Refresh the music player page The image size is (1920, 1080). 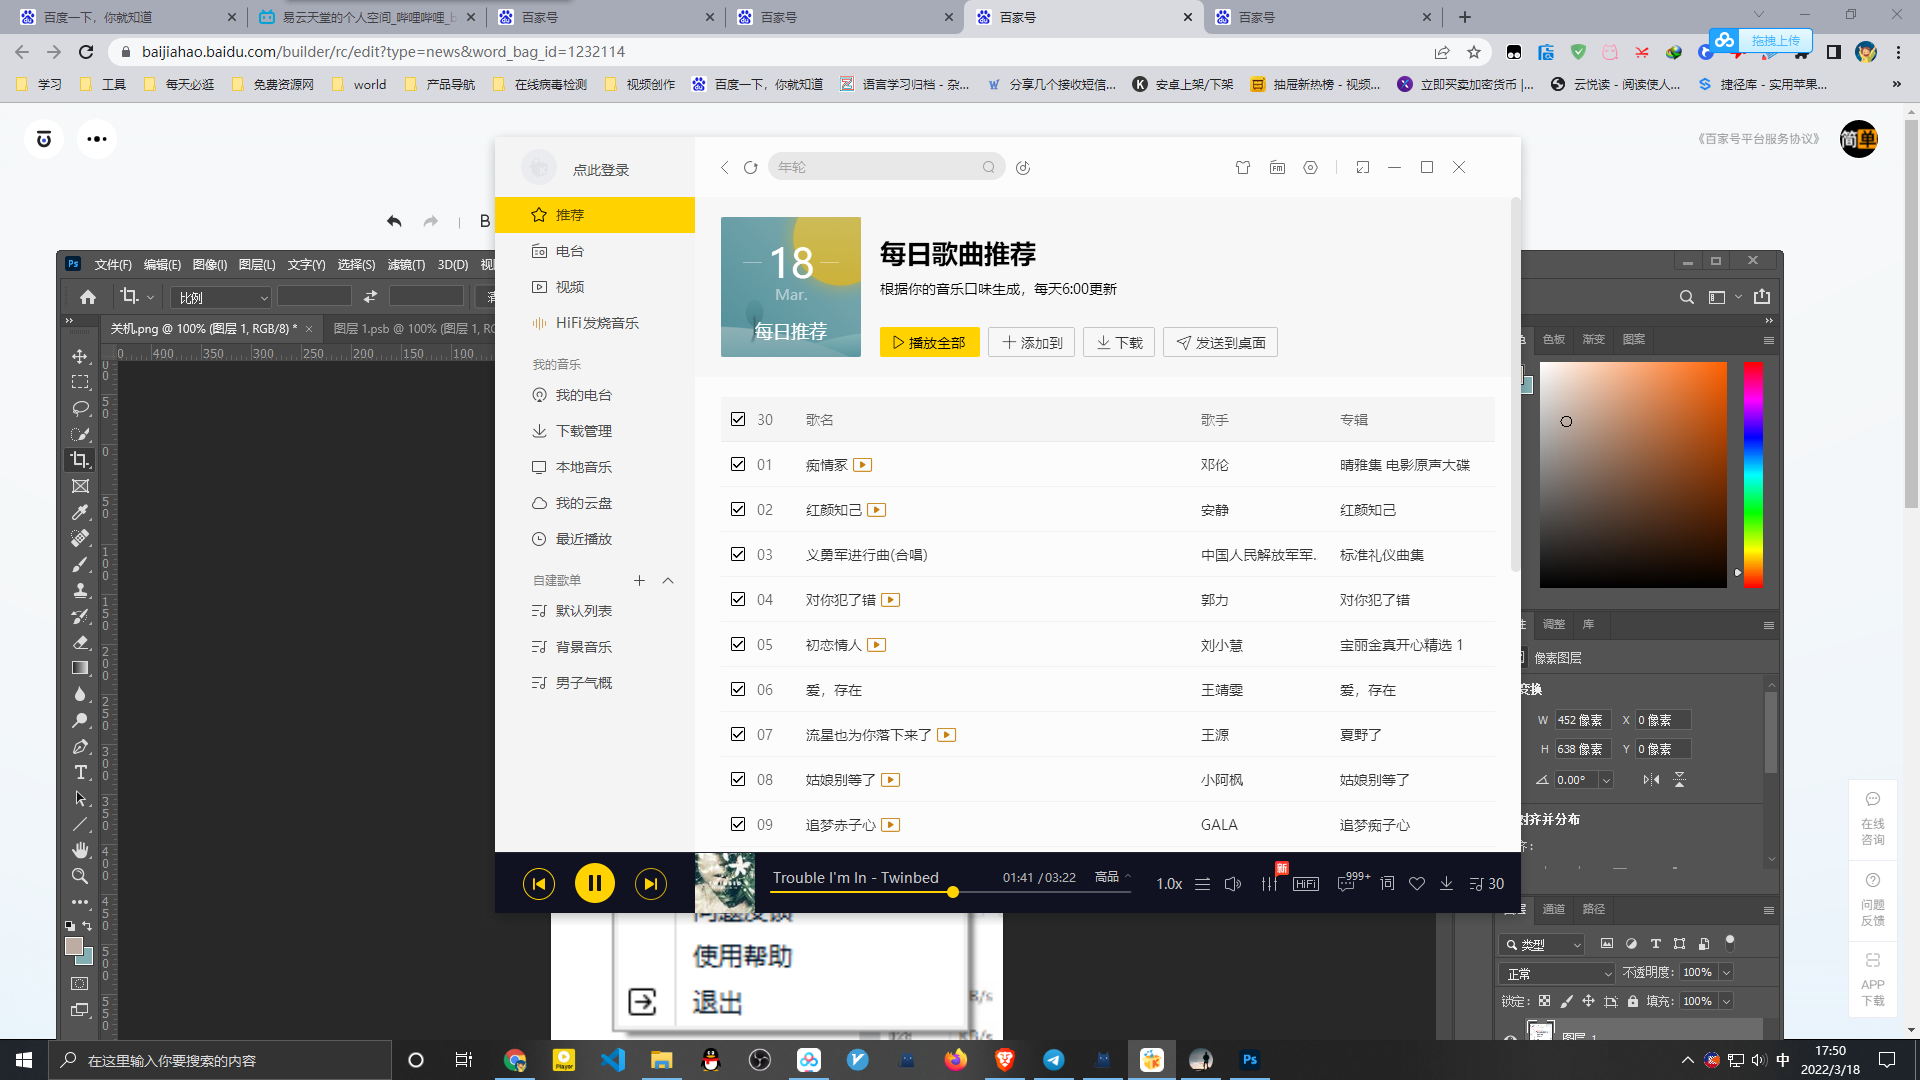(751, 168)
